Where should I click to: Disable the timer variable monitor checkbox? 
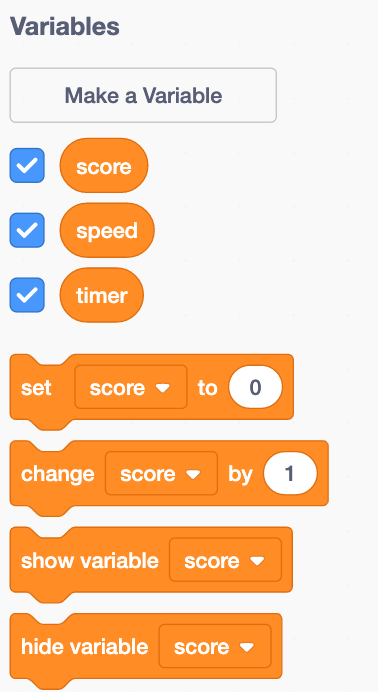pos(27,295)
